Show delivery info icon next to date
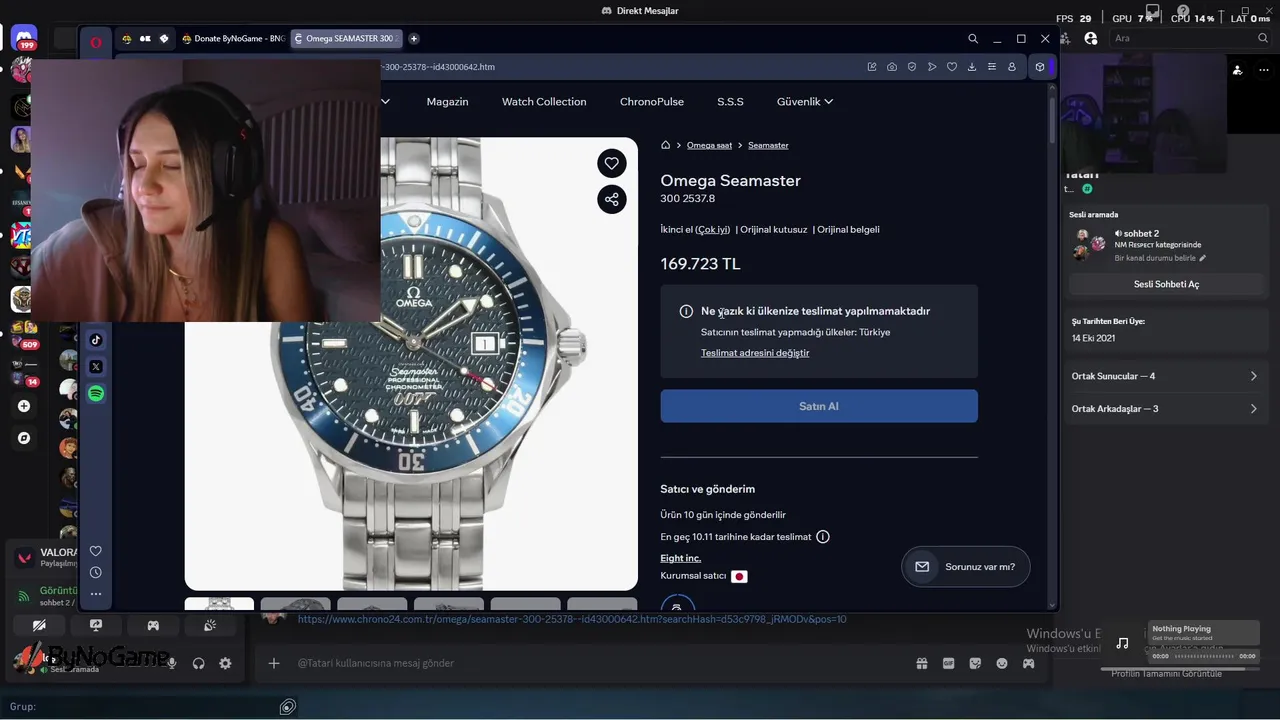This screenshot has width=1280, height=720. pos(823,537)
